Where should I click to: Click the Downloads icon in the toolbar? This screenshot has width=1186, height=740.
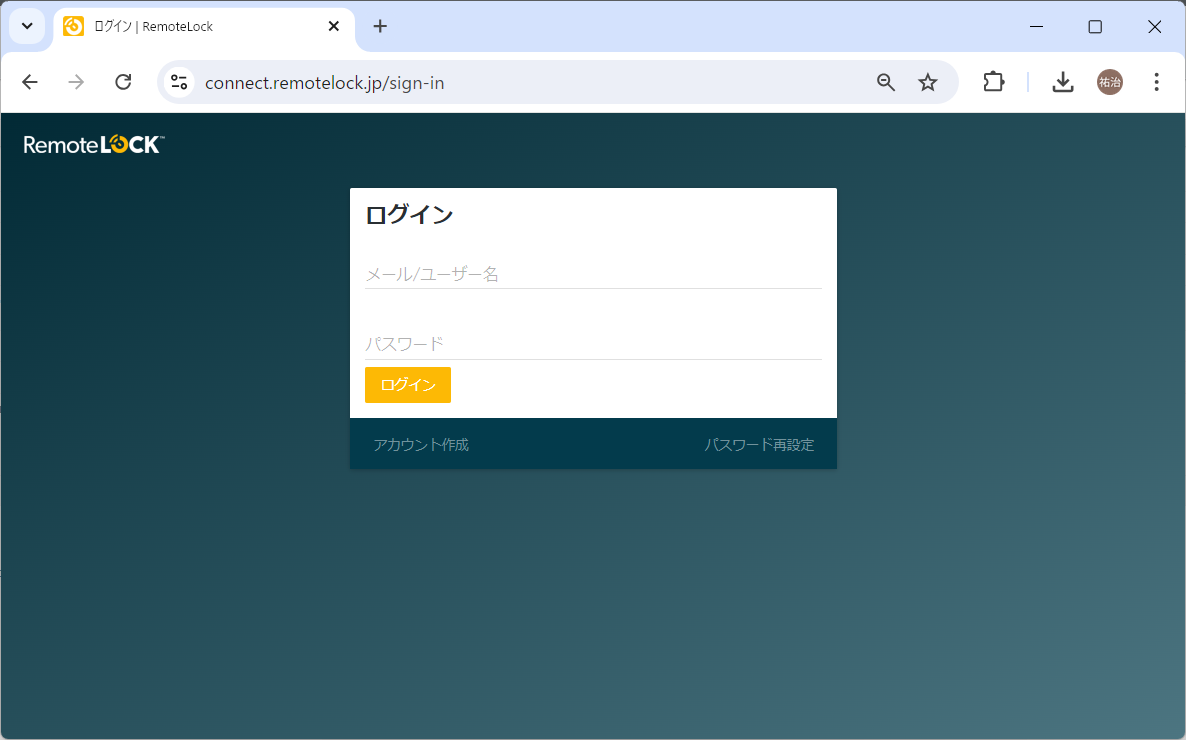pos(1063,82)
